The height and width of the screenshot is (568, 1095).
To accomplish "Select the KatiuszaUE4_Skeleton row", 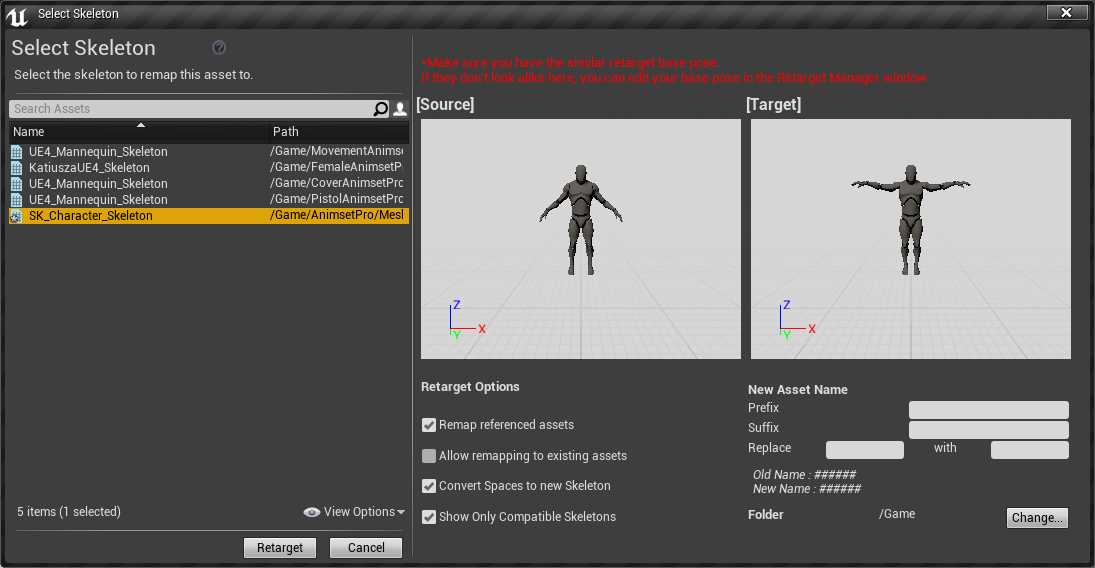I will pyautogui.click(x=209, y=168).
